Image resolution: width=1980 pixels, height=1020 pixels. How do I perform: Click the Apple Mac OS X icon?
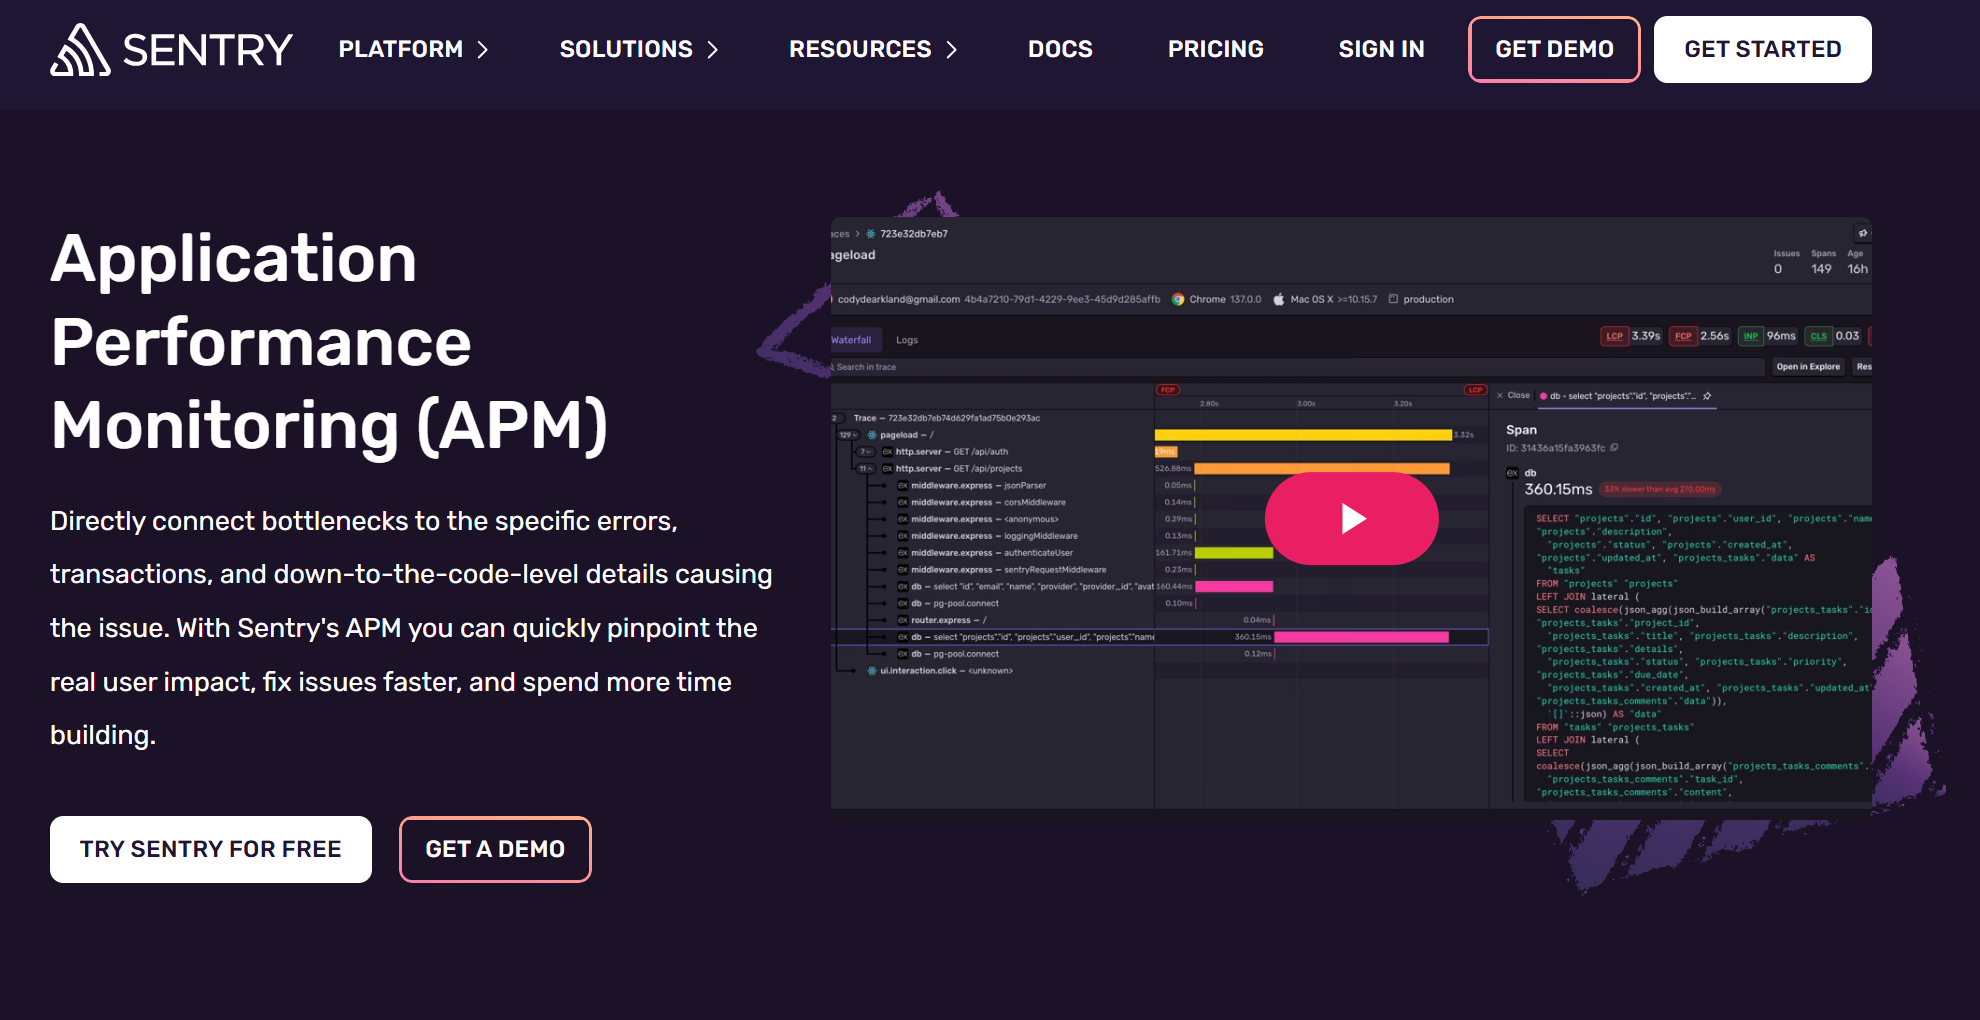[1278, 299]
